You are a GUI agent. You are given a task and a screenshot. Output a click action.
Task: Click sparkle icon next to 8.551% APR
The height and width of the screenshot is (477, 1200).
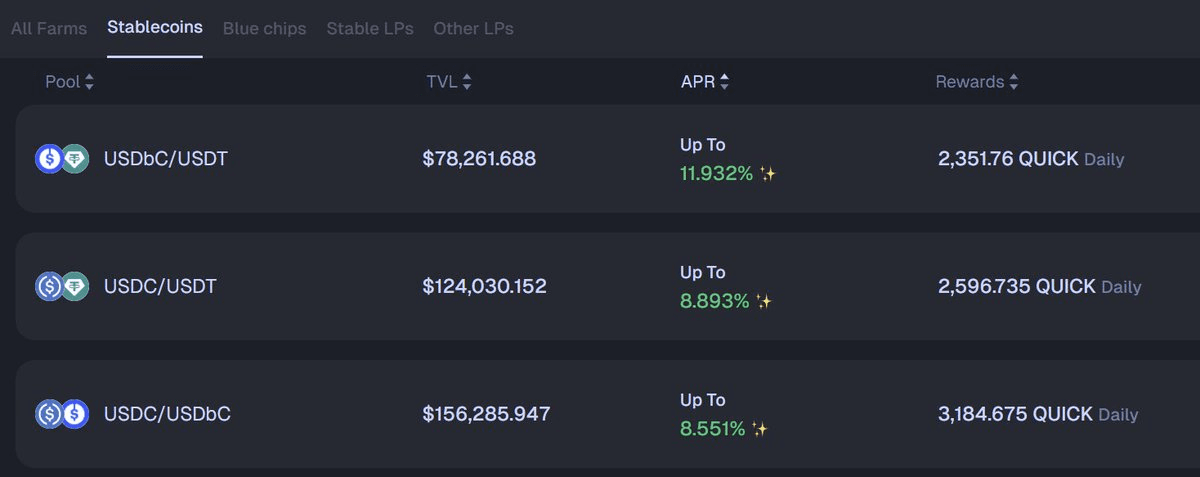[x=760, y=429]
